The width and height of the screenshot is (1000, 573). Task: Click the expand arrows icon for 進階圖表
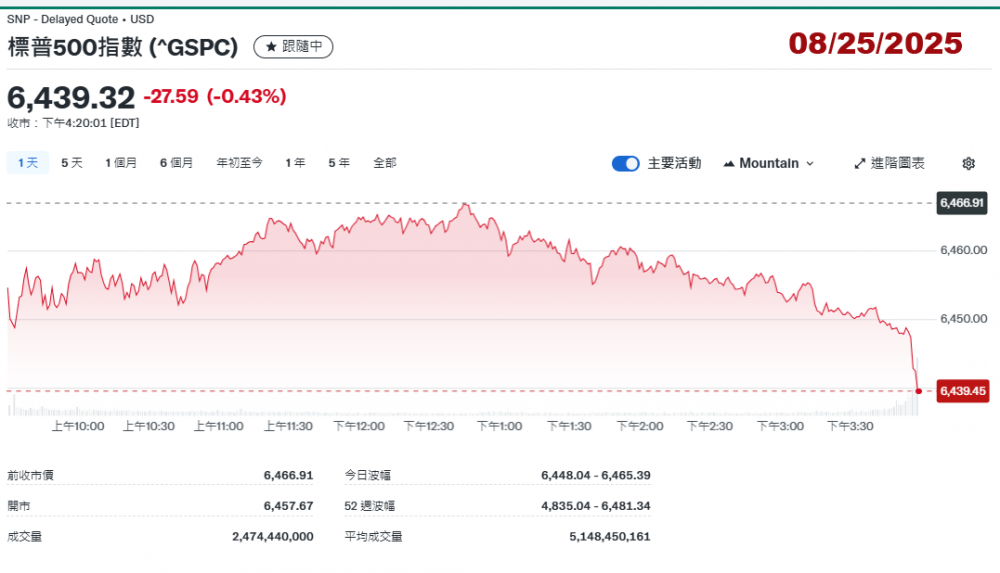[x=860, y=164]
